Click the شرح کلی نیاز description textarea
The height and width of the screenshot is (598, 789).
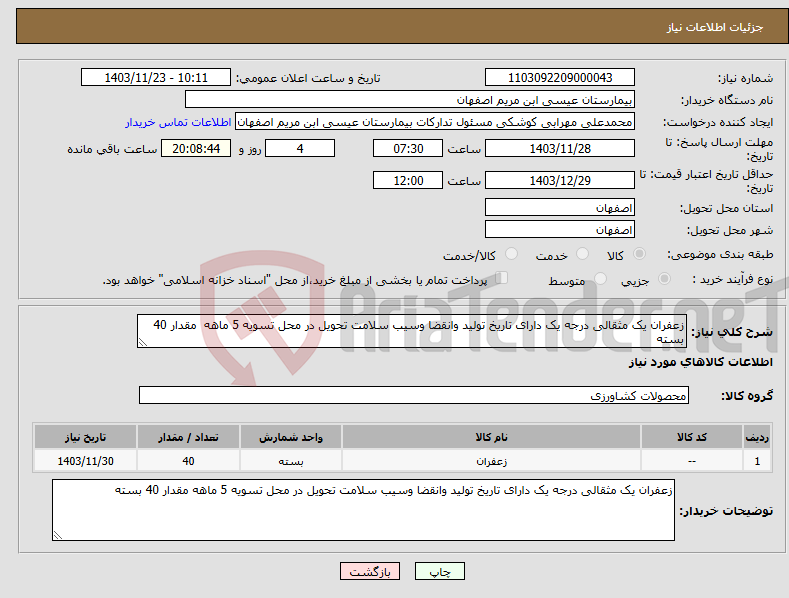412,331
